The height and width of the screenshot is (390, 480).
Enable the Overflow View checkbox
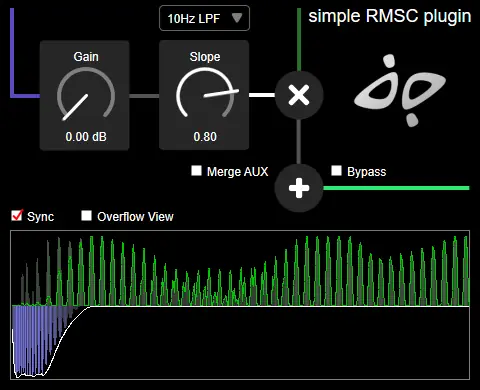coord(86,216)
